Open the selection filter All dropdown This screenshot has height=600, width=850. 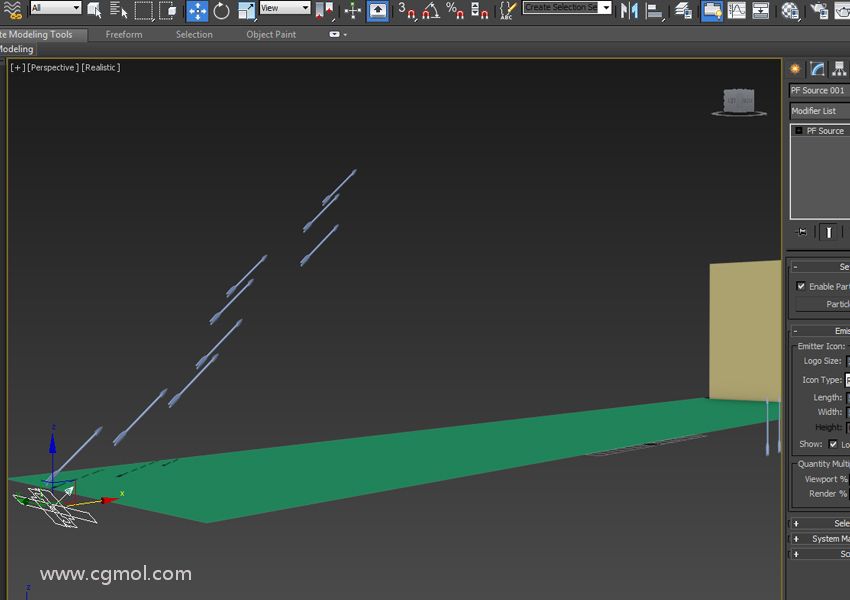click(55, 8)
